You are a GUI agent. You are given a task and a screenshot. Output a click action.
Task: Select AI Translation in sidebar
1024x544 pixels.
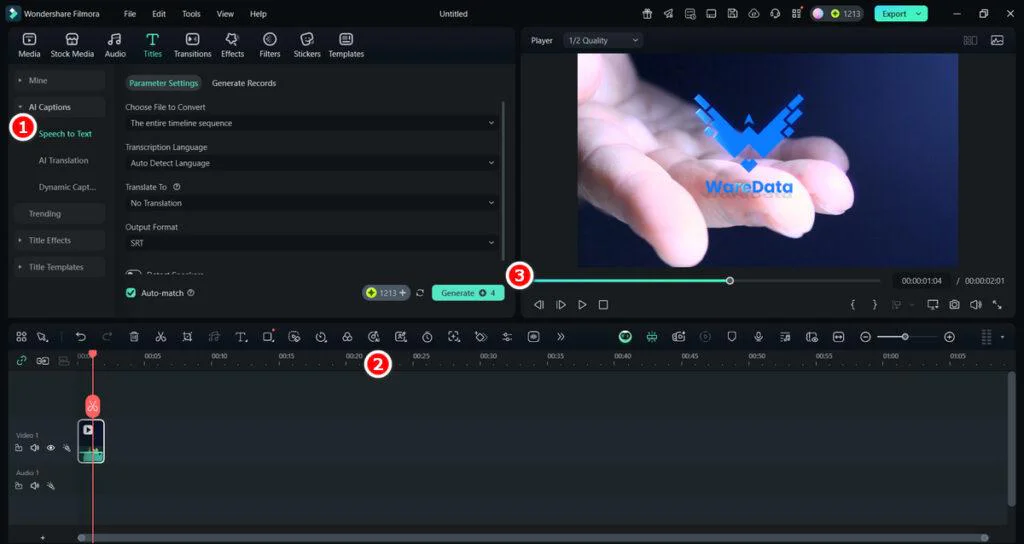click(63, 161)
